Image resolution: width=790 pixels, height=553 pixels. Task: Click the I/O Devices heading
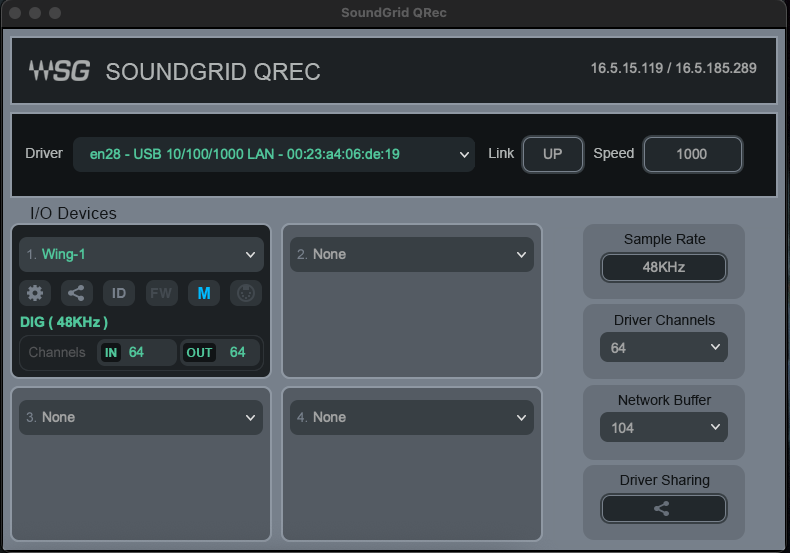73,213
